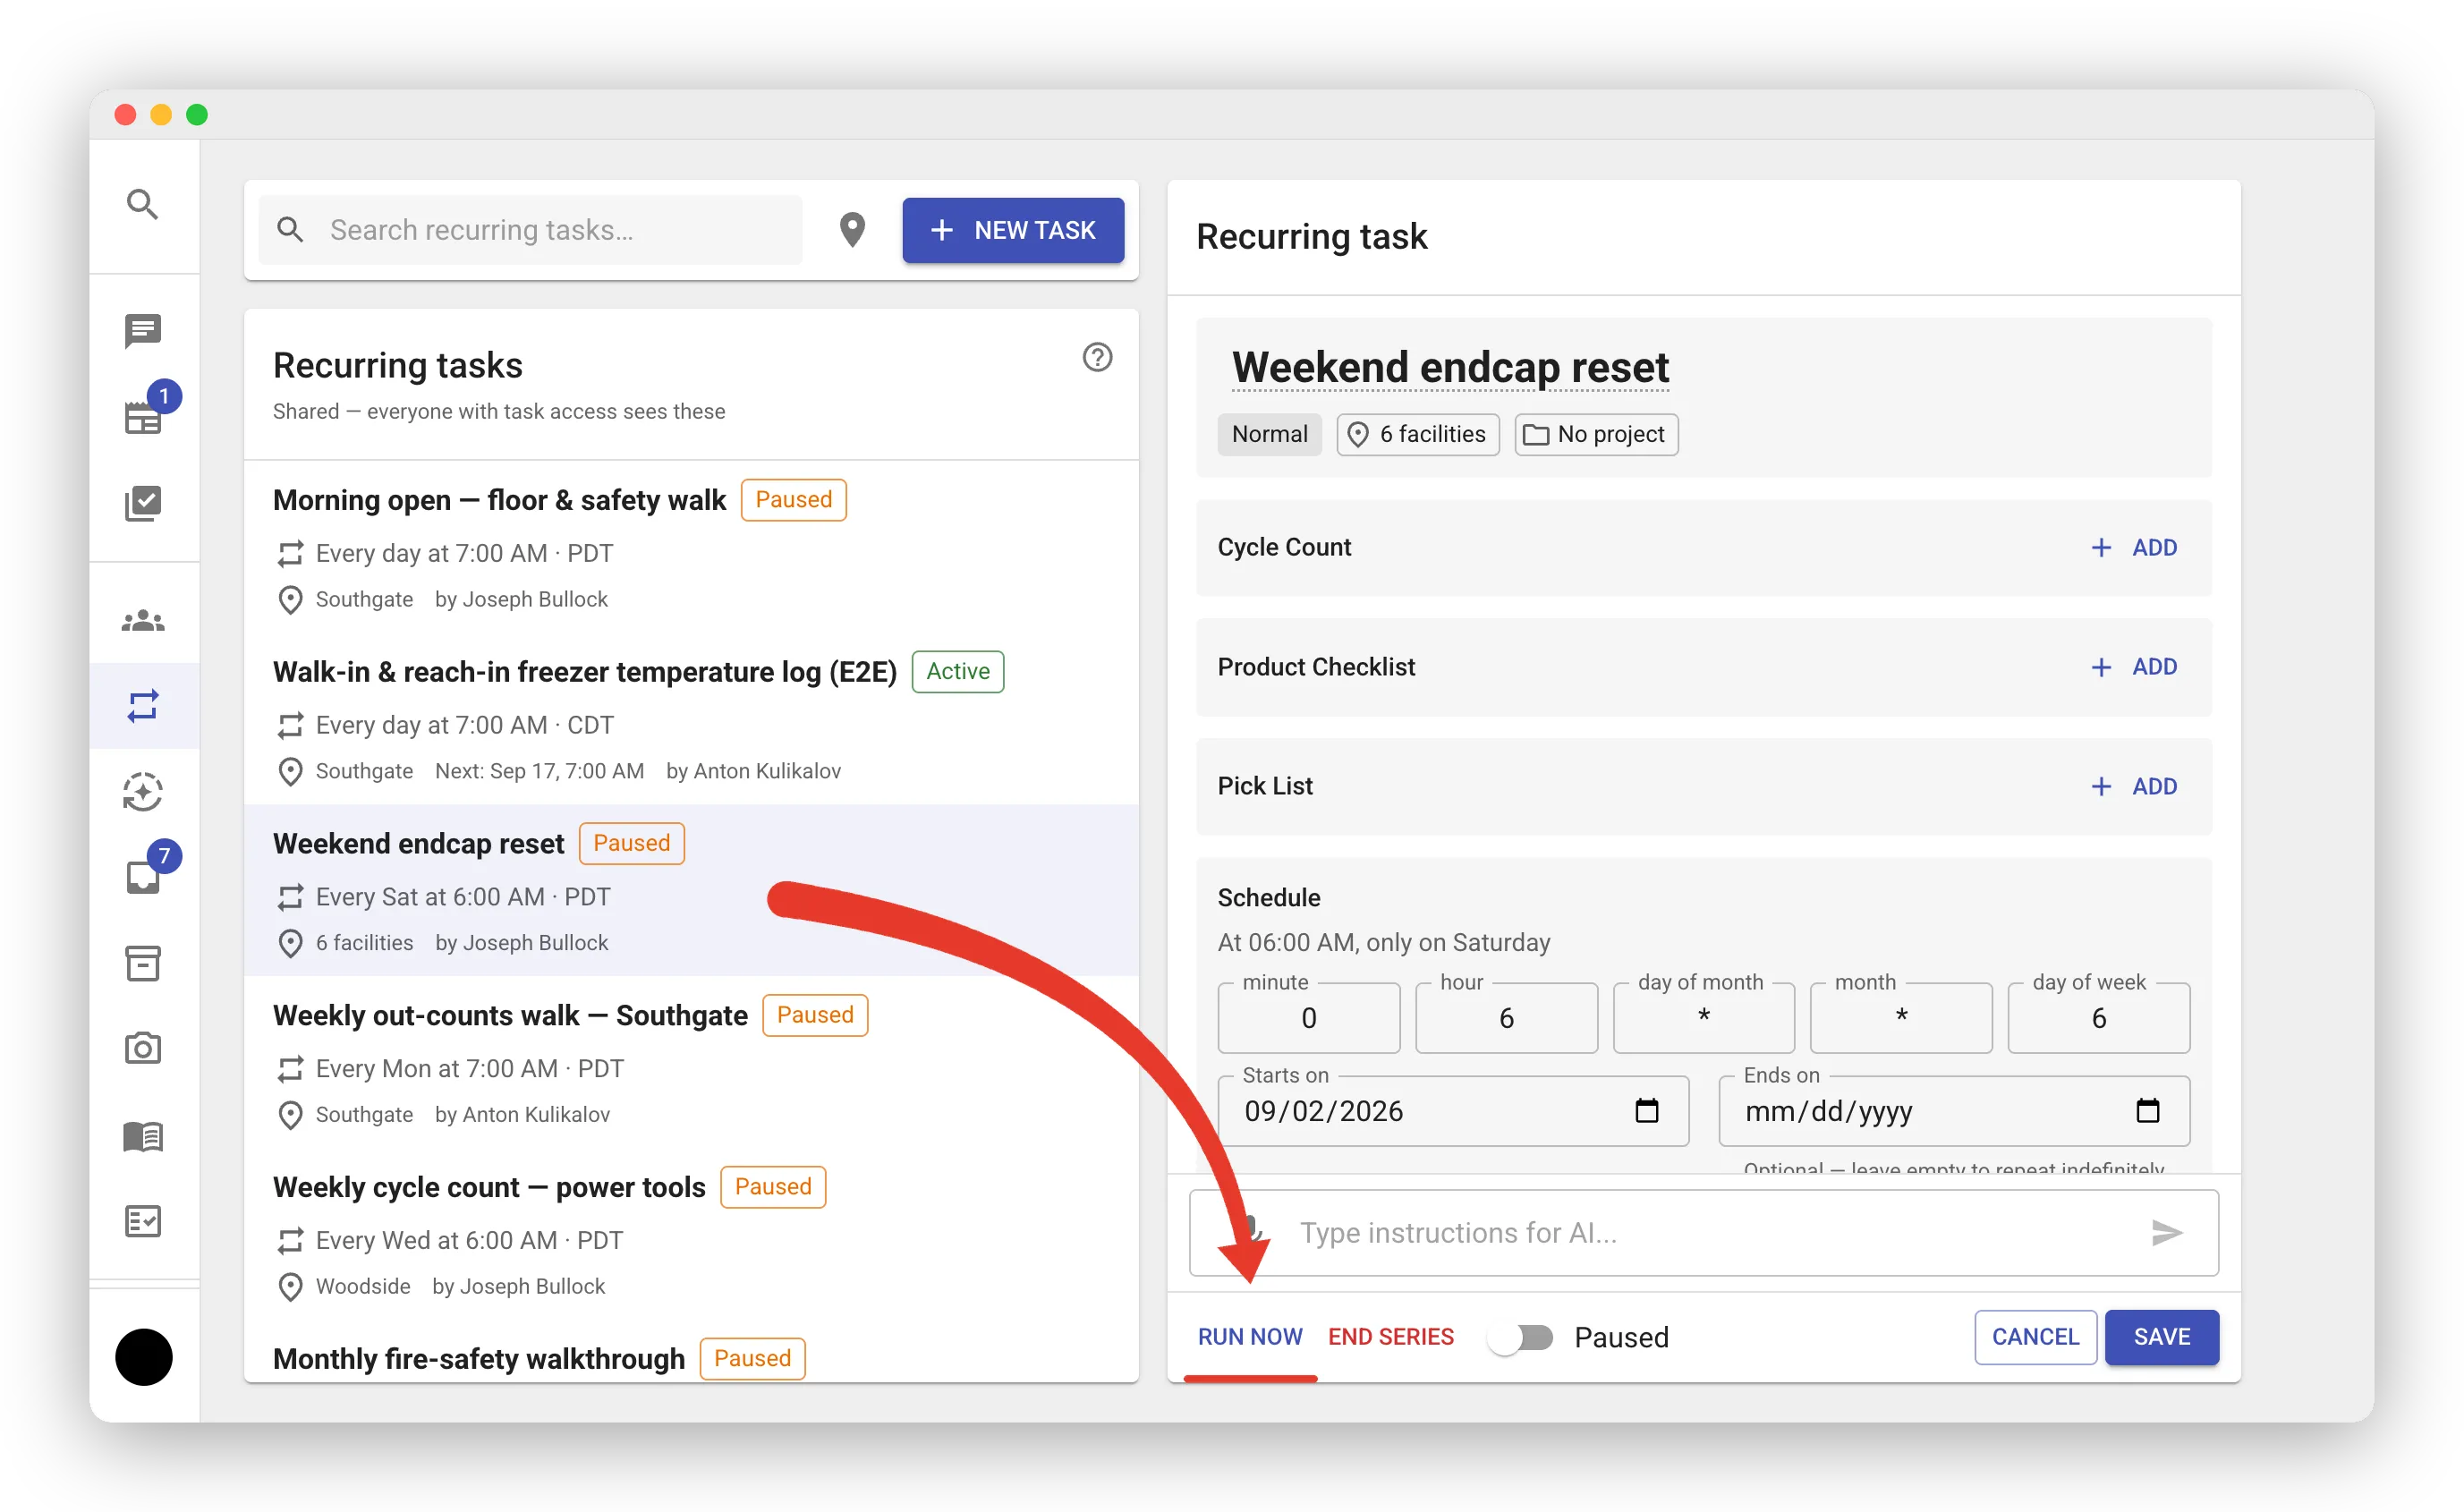Open Walk-in & reach-in freezer temperature log task

coord(691,719)
